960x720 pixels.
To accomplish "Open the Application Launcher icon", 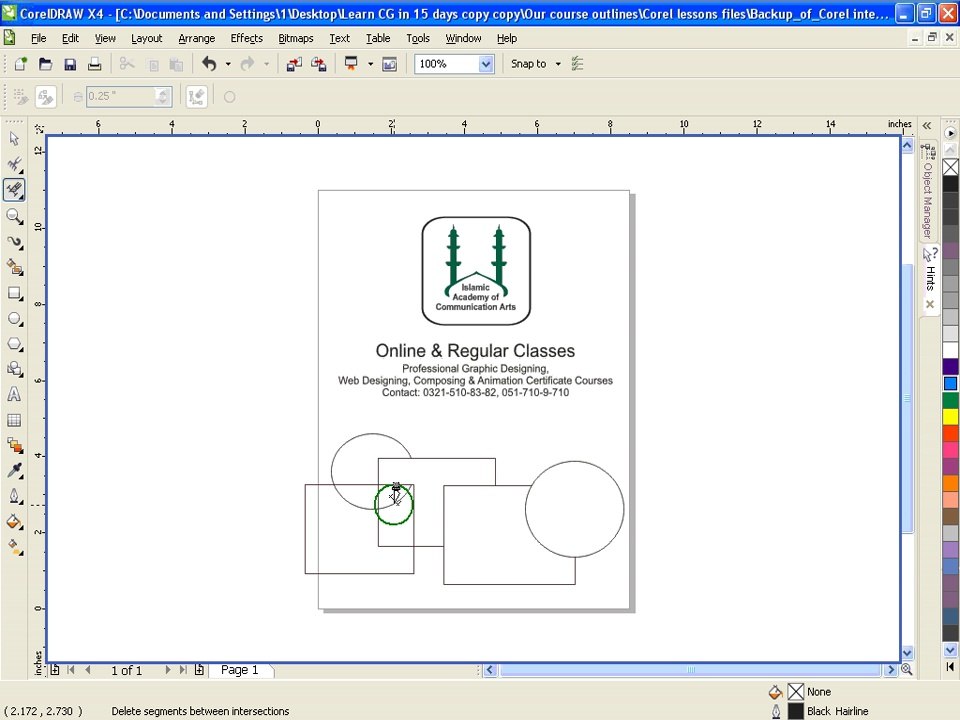I will 351,64.
